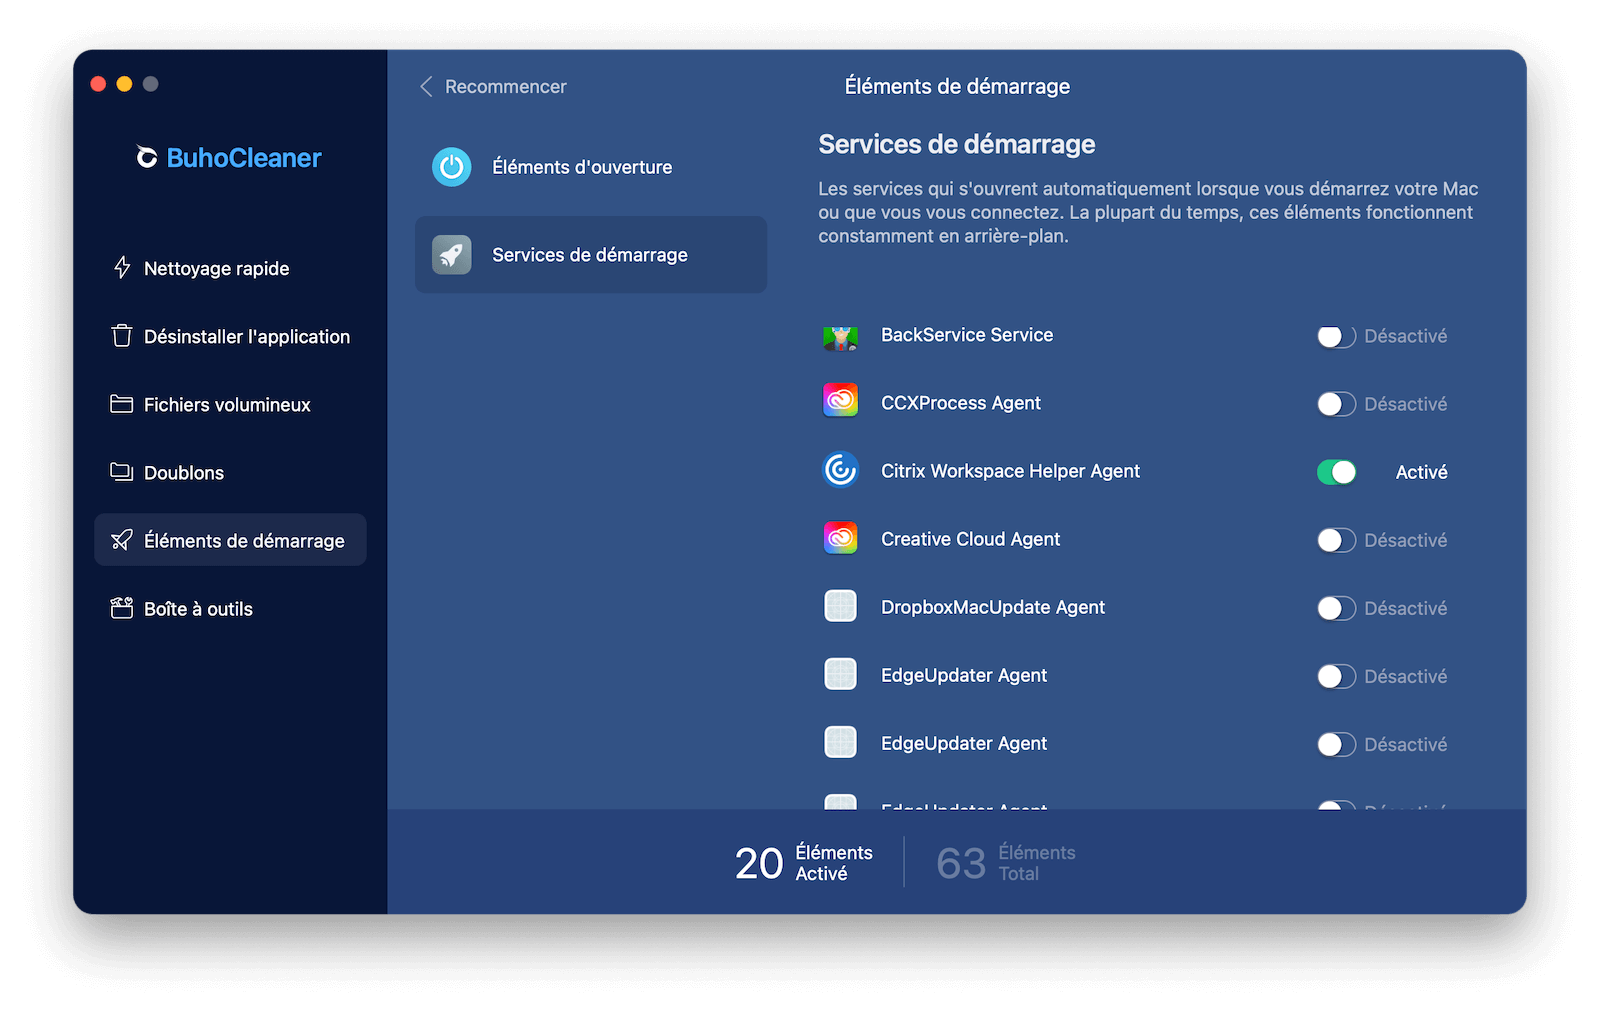
Task: Open Nettoyage rapide in the sidebar
Action: [230, 268]
